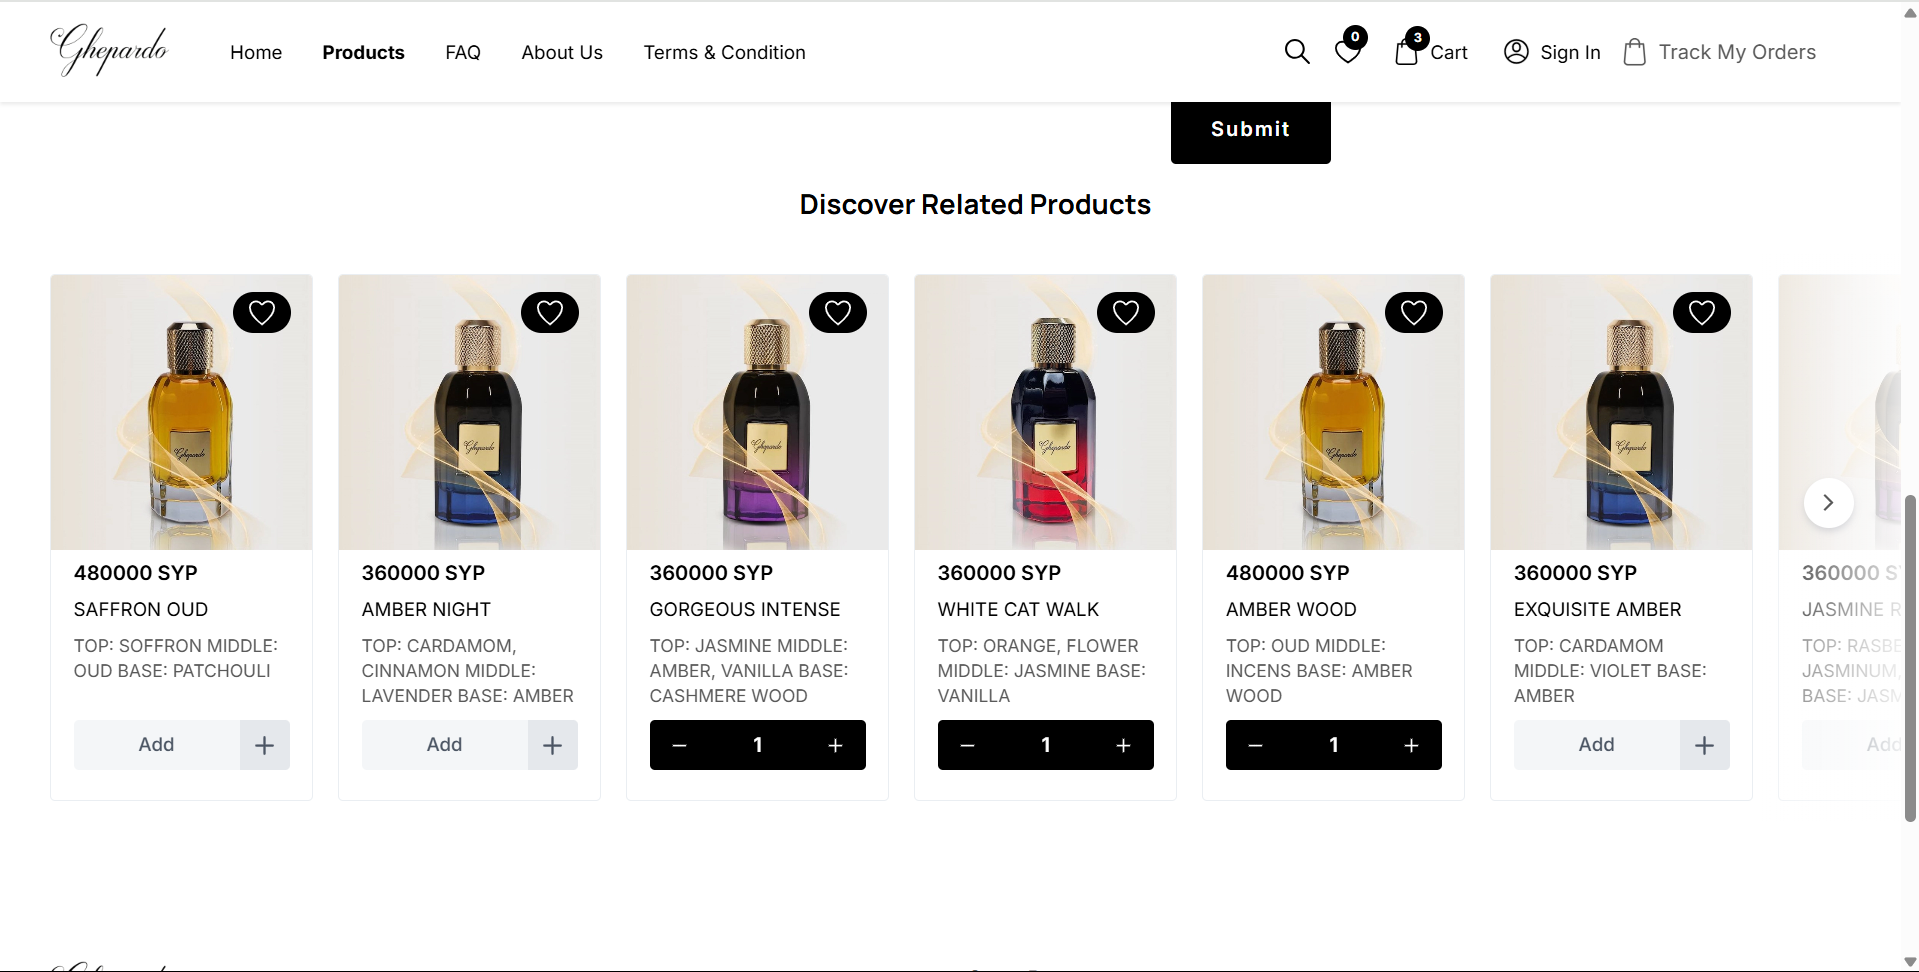Viewport: 1919px width, 972px height.
Task: Click the EXQUISITE AMBER product name
Action: click(x=1597, y=609)
